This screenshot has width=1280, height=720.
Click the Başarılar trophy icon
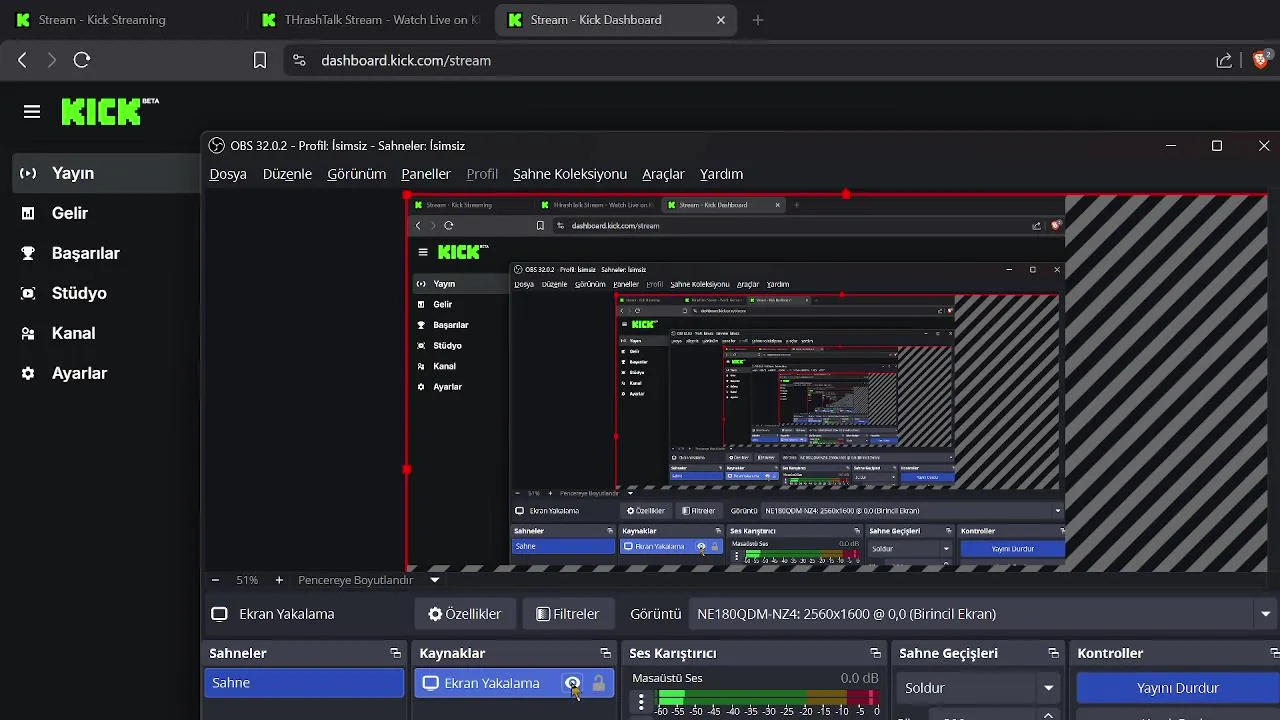pos(29,253)
